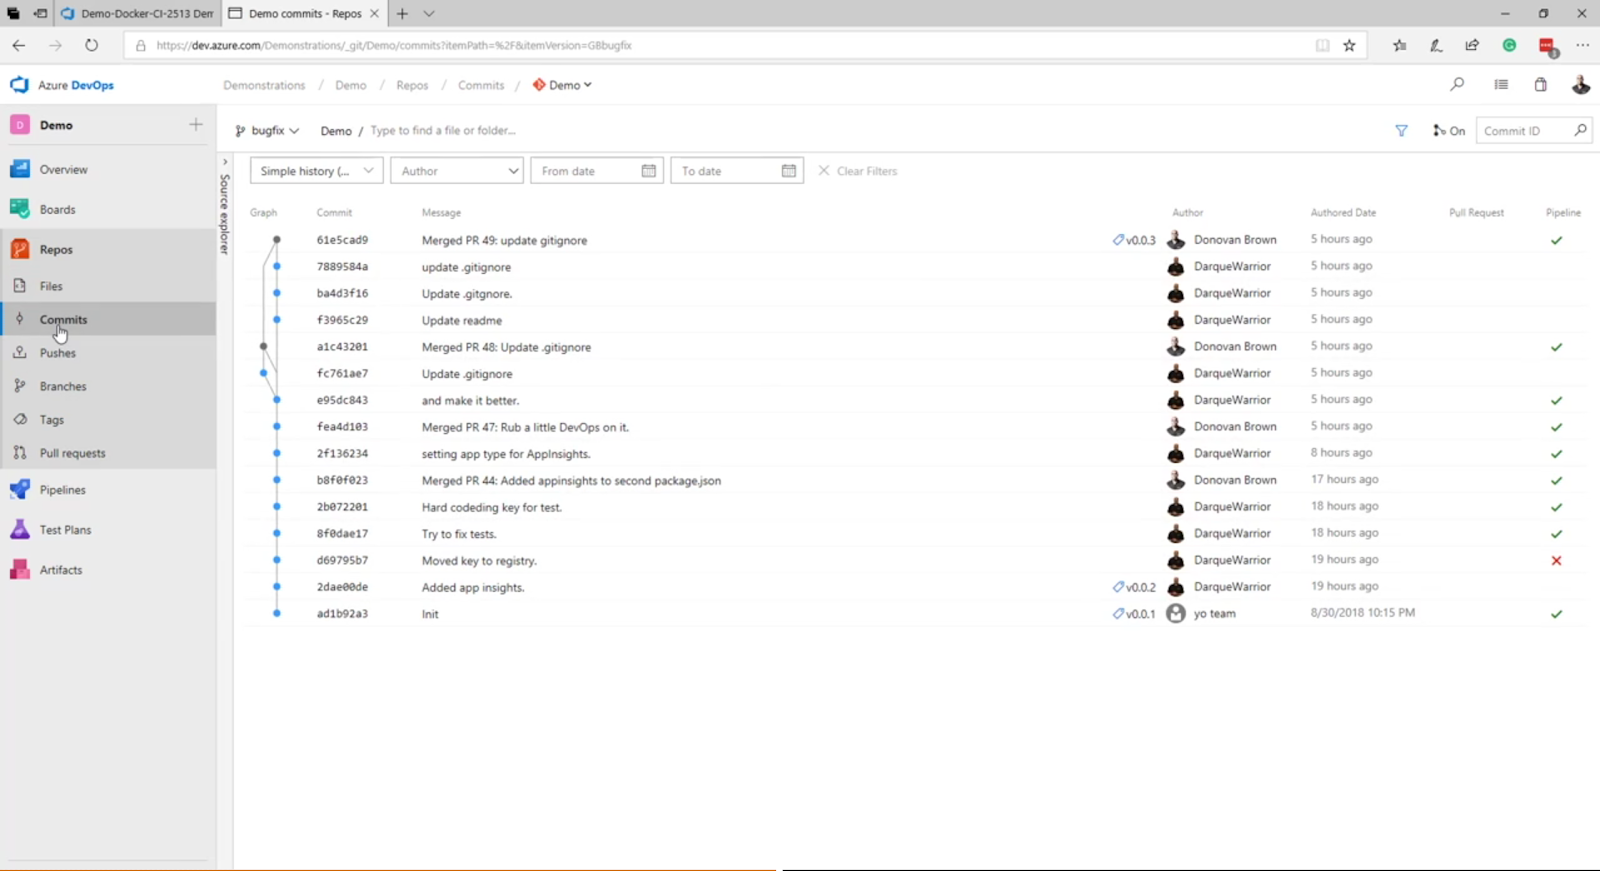The width and height of the screenshot is (1600, 871).
Task: Open the Demo repository dropdown in breadcrumb
Action: pyautogui.click(x=562, y=85)
